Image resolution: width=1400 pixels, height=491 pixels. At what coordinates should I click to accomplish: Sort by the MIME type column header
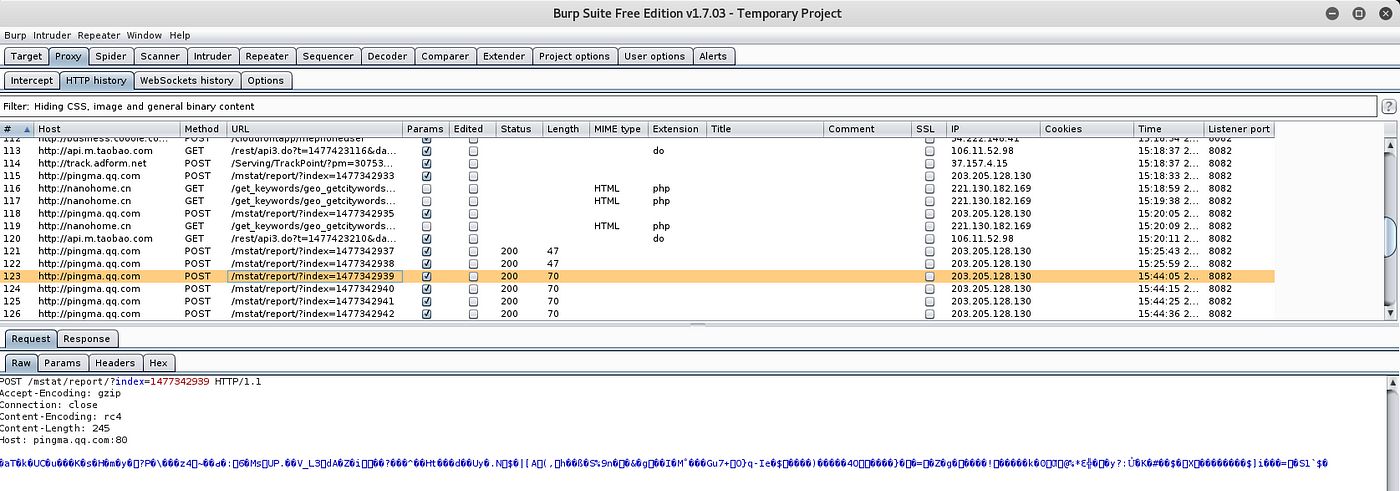click(619, 129)
